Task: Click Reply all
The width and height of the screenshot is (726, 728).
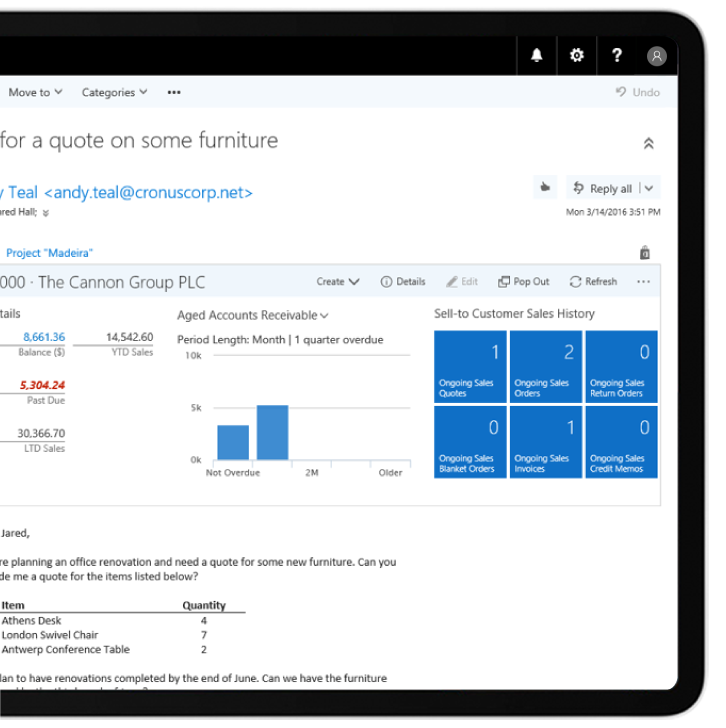Action: [x=603, y=188]
